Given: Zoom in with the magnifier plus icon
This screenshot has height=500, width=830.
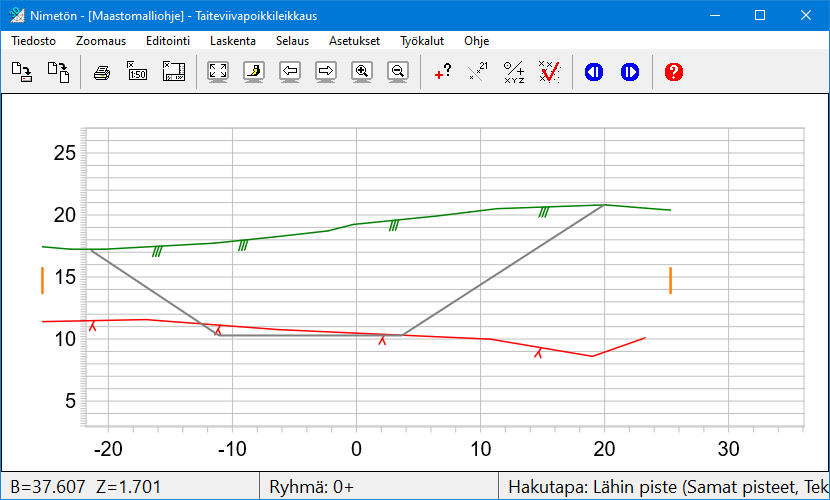Looking at the screenshot, I should click(x=362, y=72).
